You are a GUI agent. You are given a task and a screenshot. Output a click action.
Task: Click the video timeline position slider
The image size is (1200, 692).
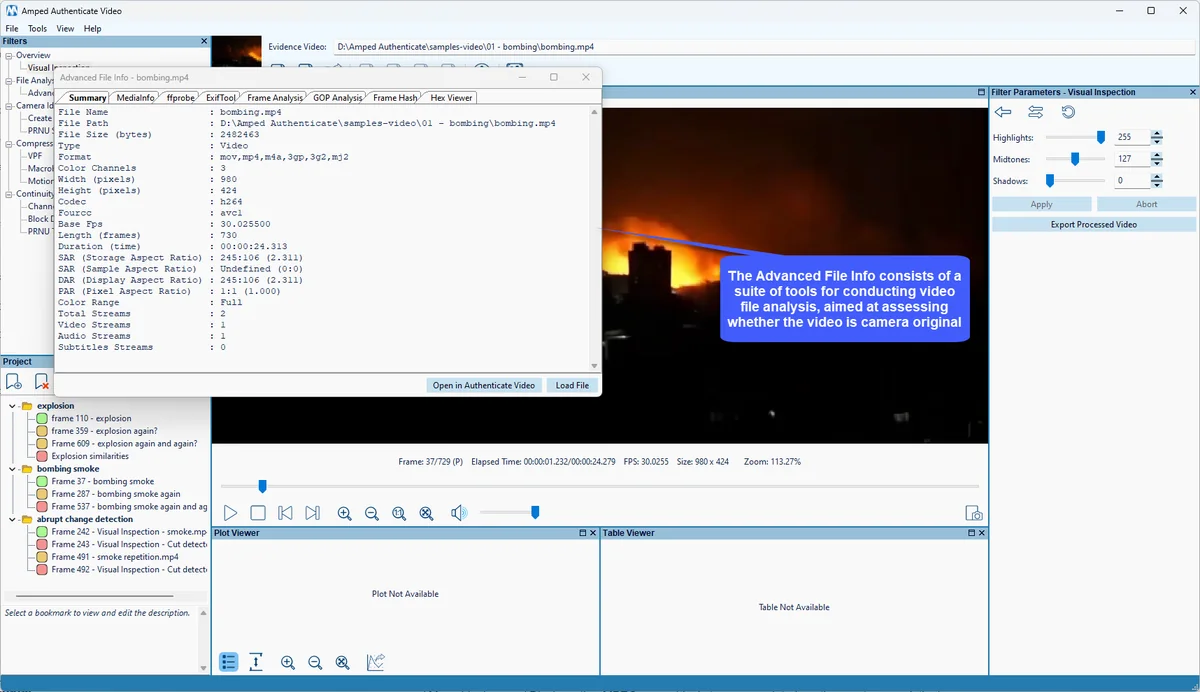click(x=262, y=486)
